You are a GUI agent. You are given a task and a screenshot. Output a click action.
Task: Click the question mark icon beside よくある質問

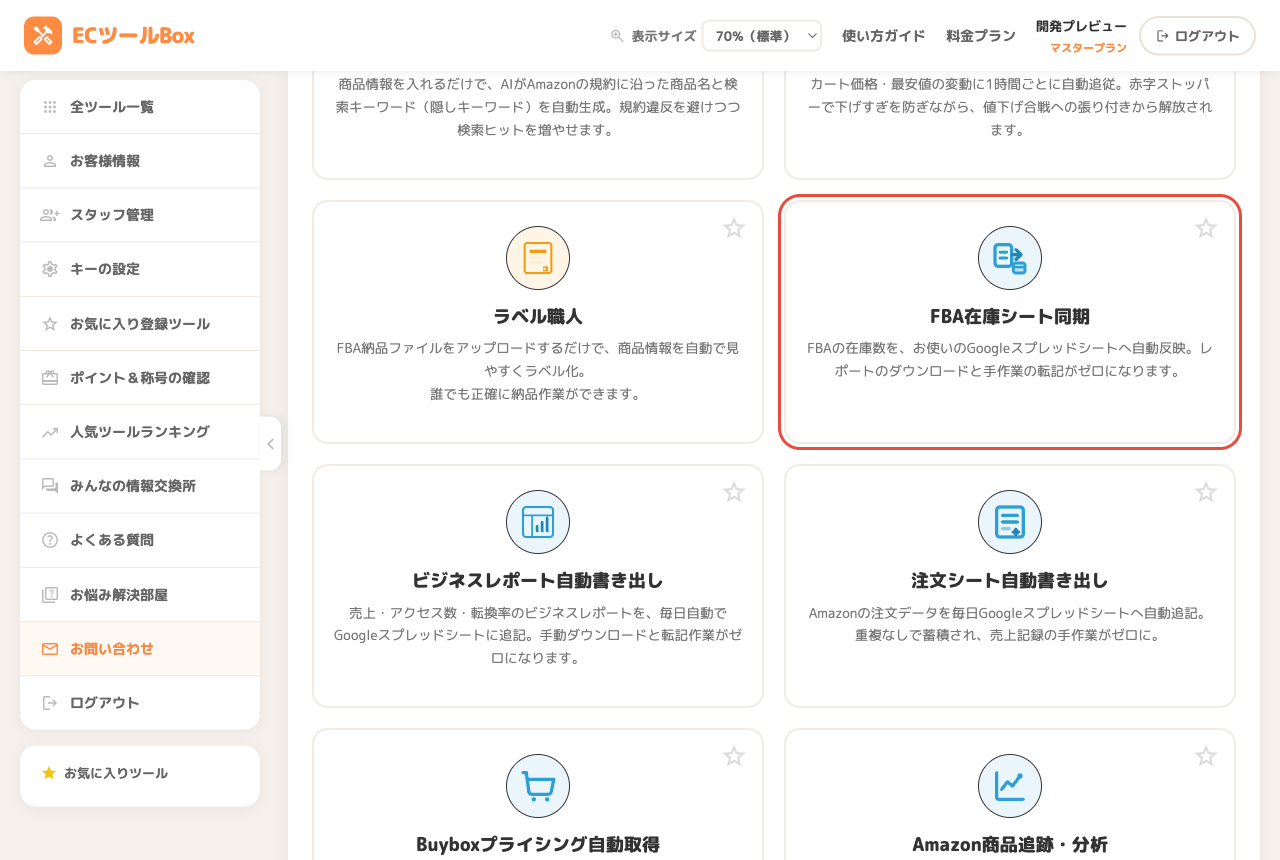tap(50, 540)
